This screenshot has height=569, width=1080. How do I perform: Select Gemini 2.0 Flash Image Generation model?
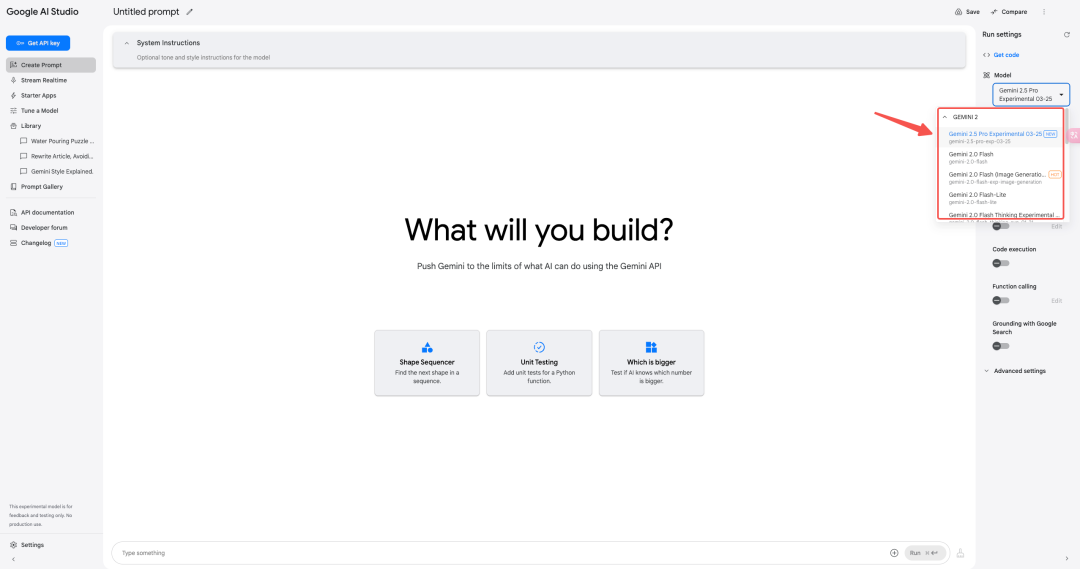click(x=1002, y=178)
